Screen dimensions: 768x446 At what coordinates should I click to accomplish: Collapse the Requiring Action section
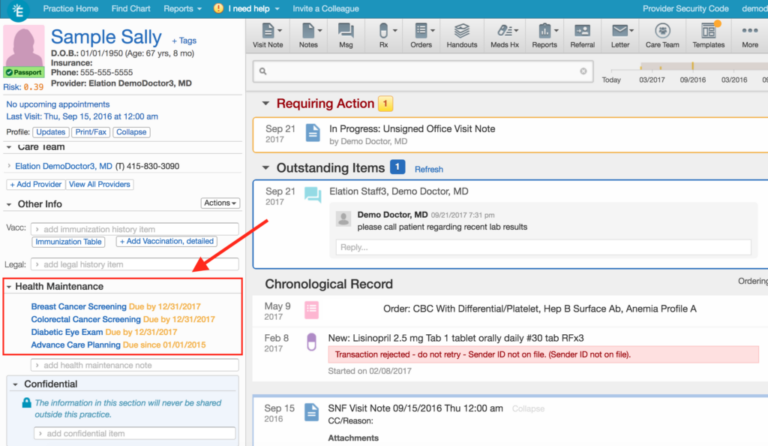pyautogui.click(x=265, y=103)
